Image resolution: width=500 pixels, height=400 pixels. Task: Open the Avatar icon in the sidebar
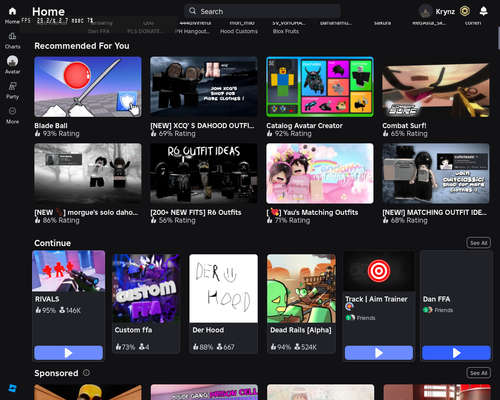[x=12, y=61]
